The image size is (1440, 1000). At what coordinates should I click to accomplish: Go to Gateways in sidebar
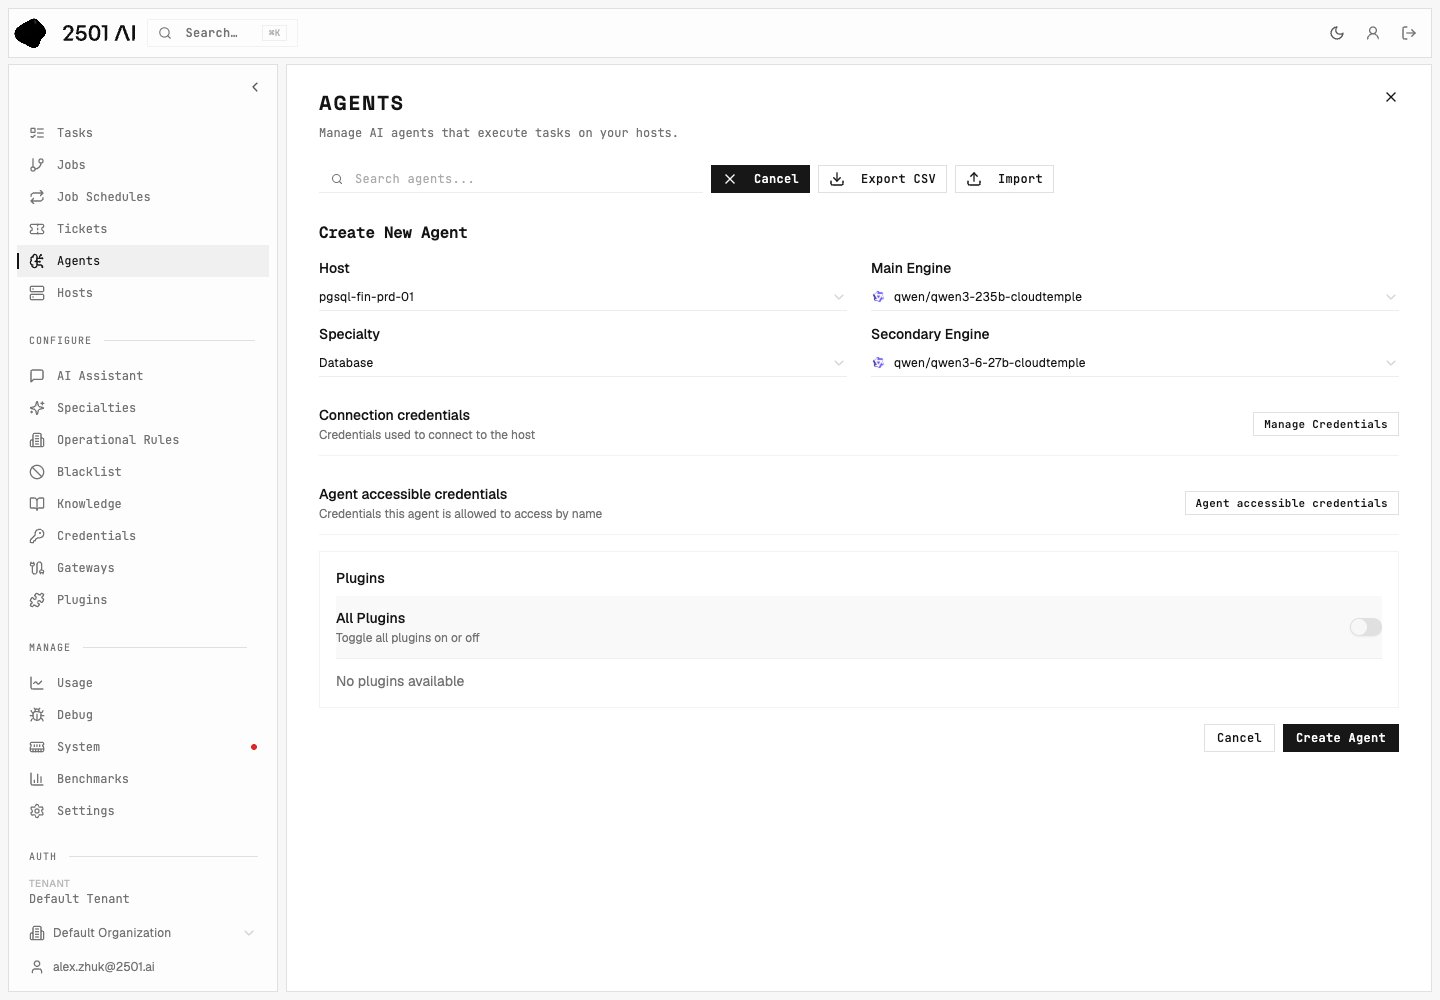click(143, 568)
